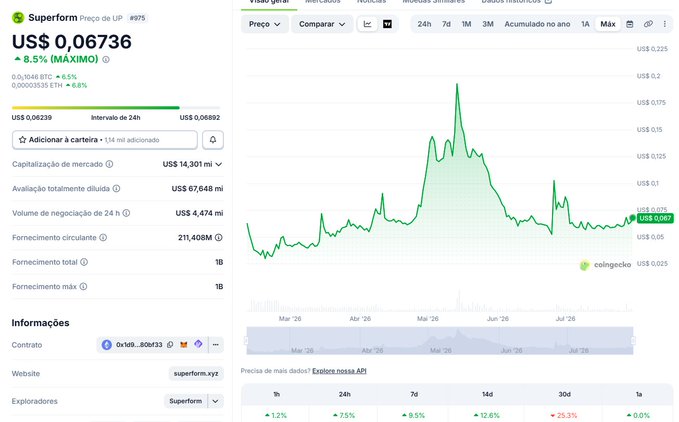Select the 24h chart range
679x422 pixels.
424,24
